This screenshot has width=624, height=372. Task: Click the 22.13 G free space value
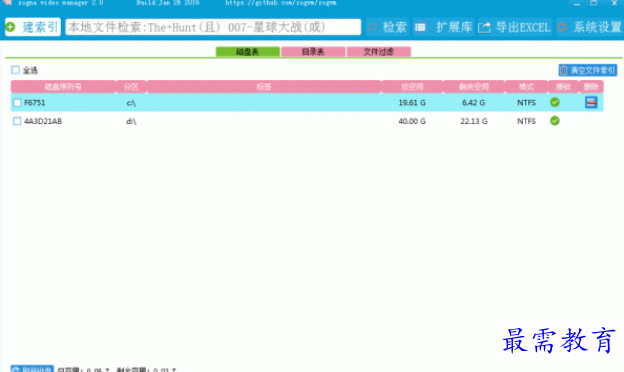point(474,121)
